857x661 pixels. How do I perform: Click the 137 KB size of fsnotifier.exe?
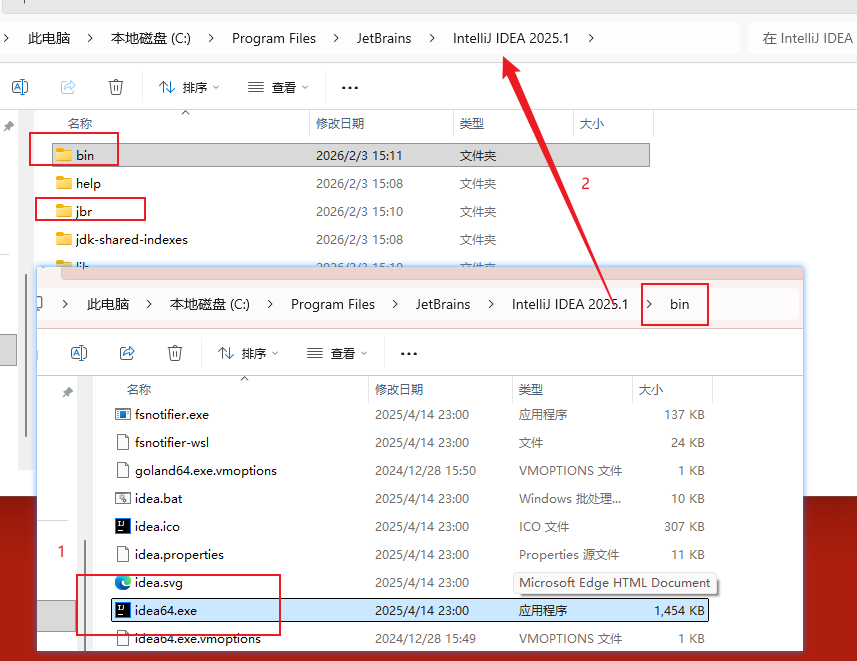pos(684,414)
